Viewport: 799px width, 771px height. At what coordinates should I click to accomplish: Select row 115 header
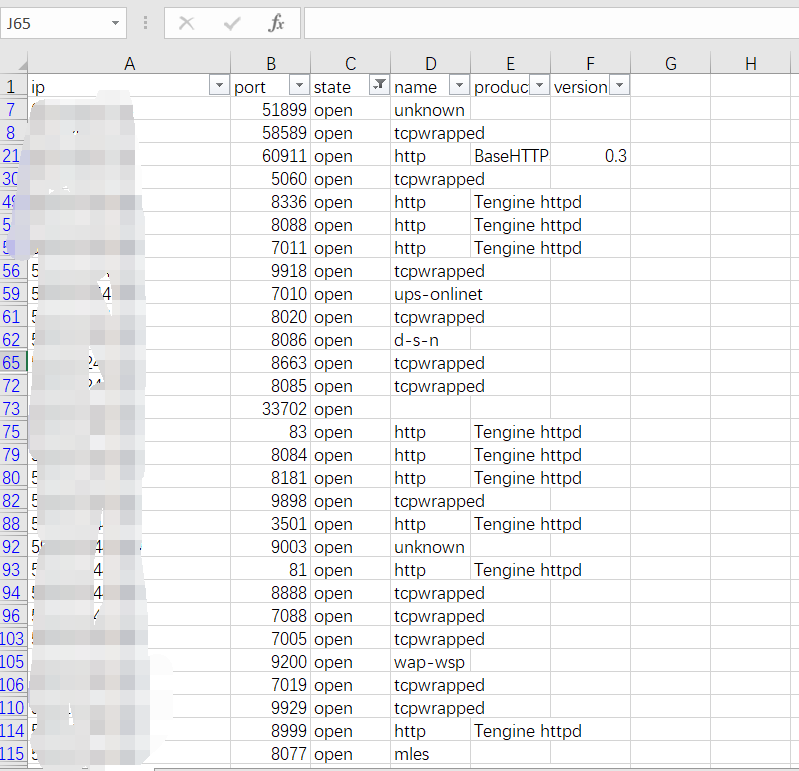coord(13,753)
